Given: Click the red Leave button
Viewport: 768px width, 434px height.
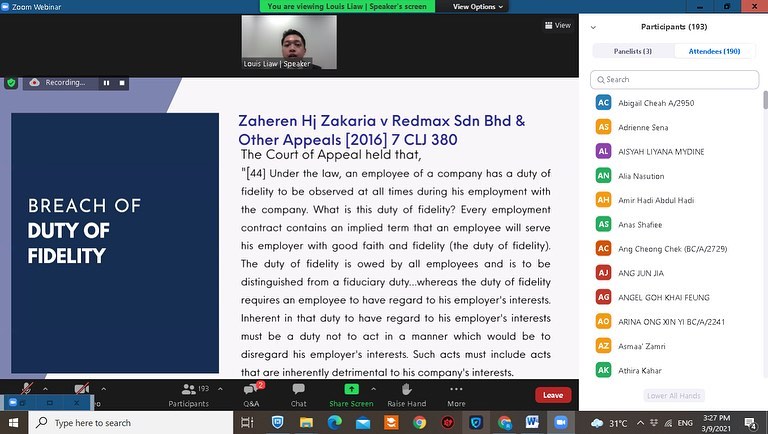Looking at the screenshot, I should click(553, 395).
